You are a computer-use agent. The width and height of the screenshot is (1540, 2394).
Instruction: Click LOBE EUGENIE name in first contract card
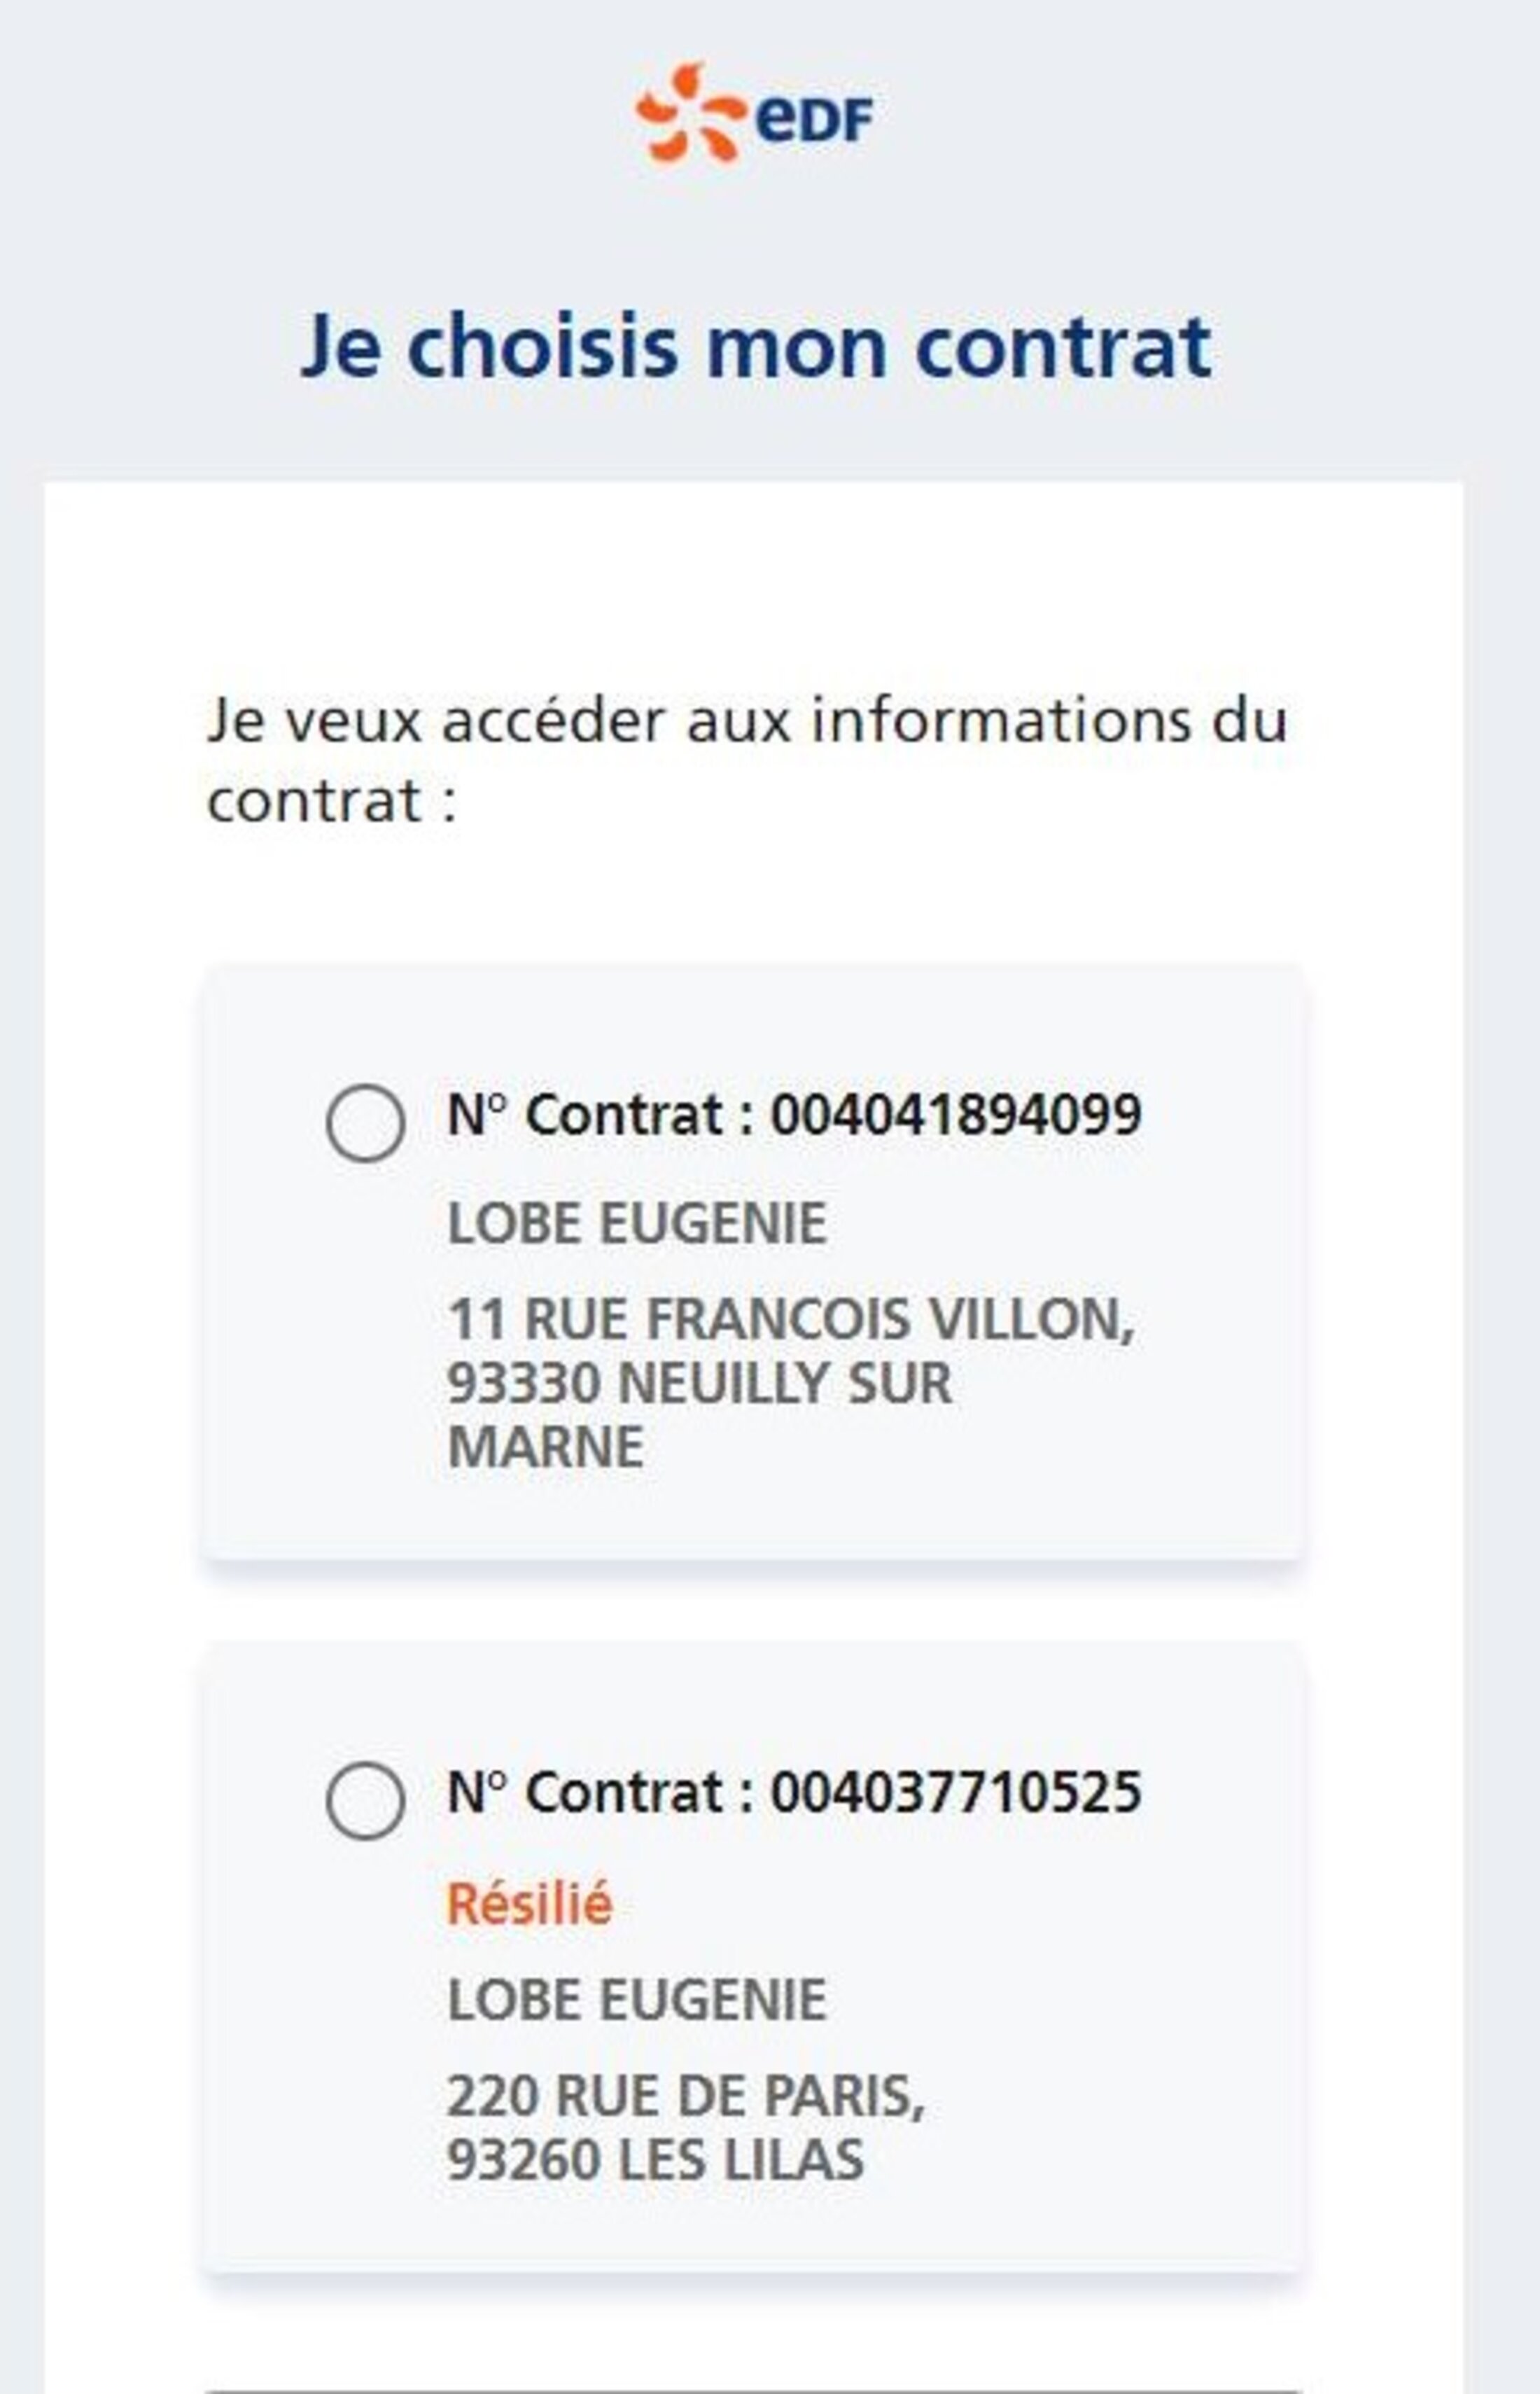coord(637,1223)
